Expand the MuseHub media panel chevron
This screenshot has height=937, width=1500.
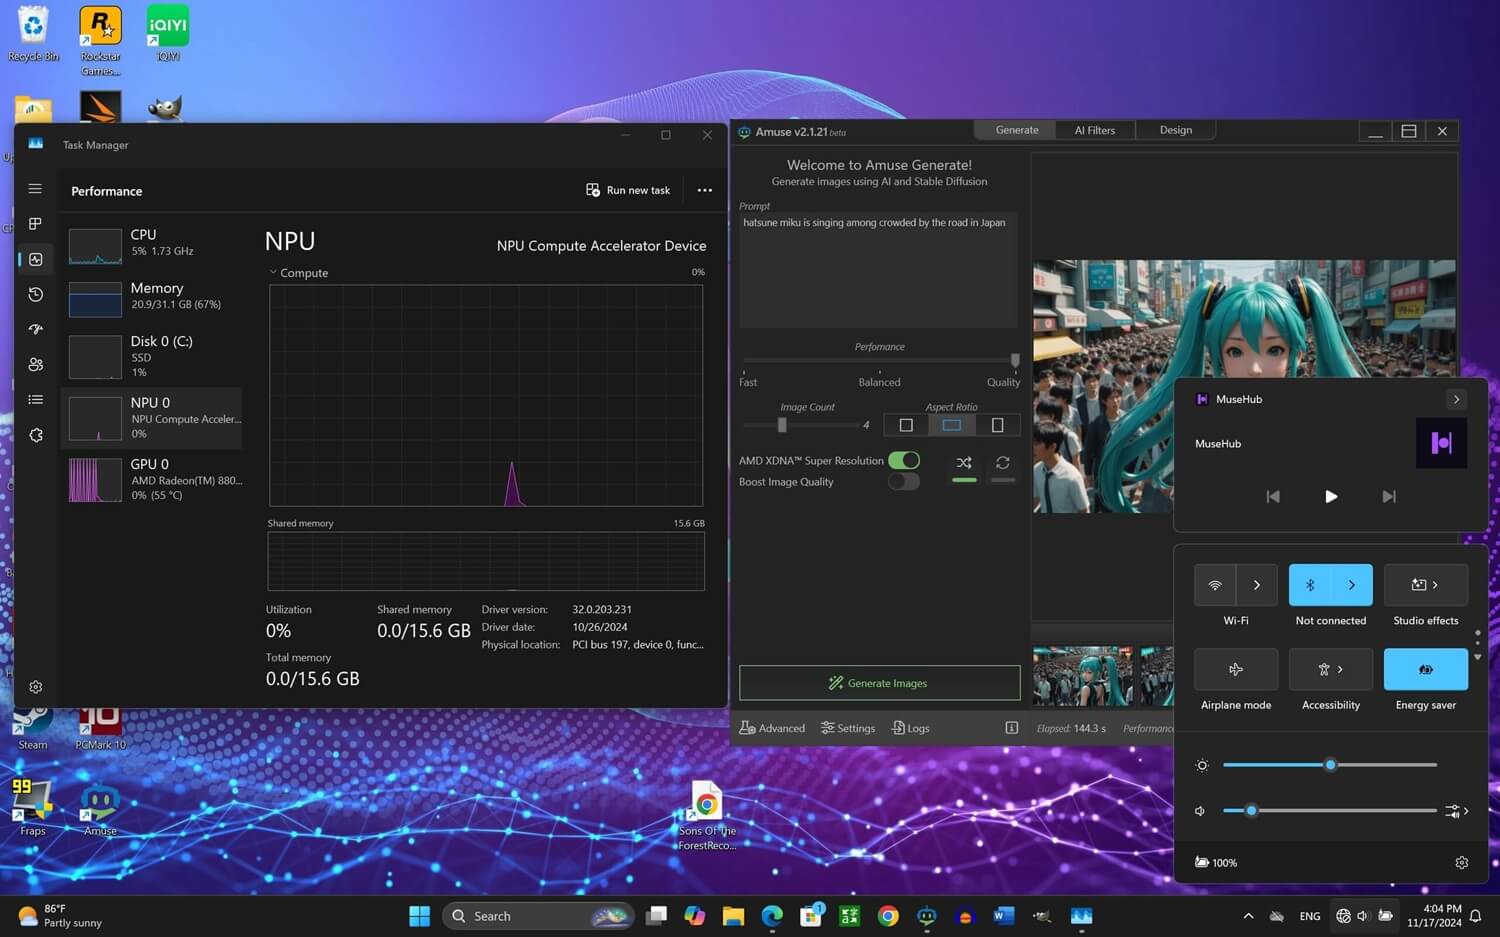1456,399
